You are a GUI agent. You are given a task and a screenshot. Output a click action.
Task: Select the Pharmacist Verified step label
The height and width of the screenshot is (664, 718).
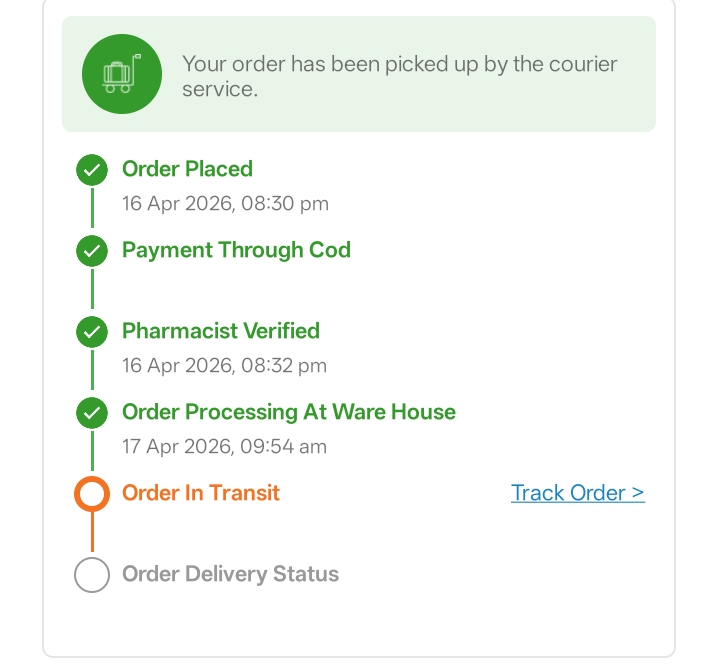(221, 331)
